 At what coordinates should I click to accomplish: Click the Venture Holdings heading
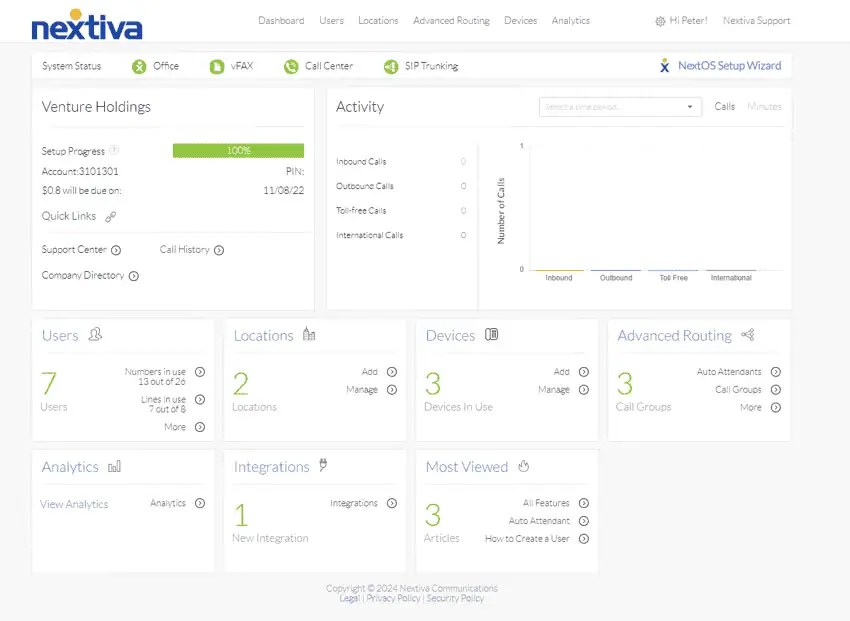pos(96,107)
